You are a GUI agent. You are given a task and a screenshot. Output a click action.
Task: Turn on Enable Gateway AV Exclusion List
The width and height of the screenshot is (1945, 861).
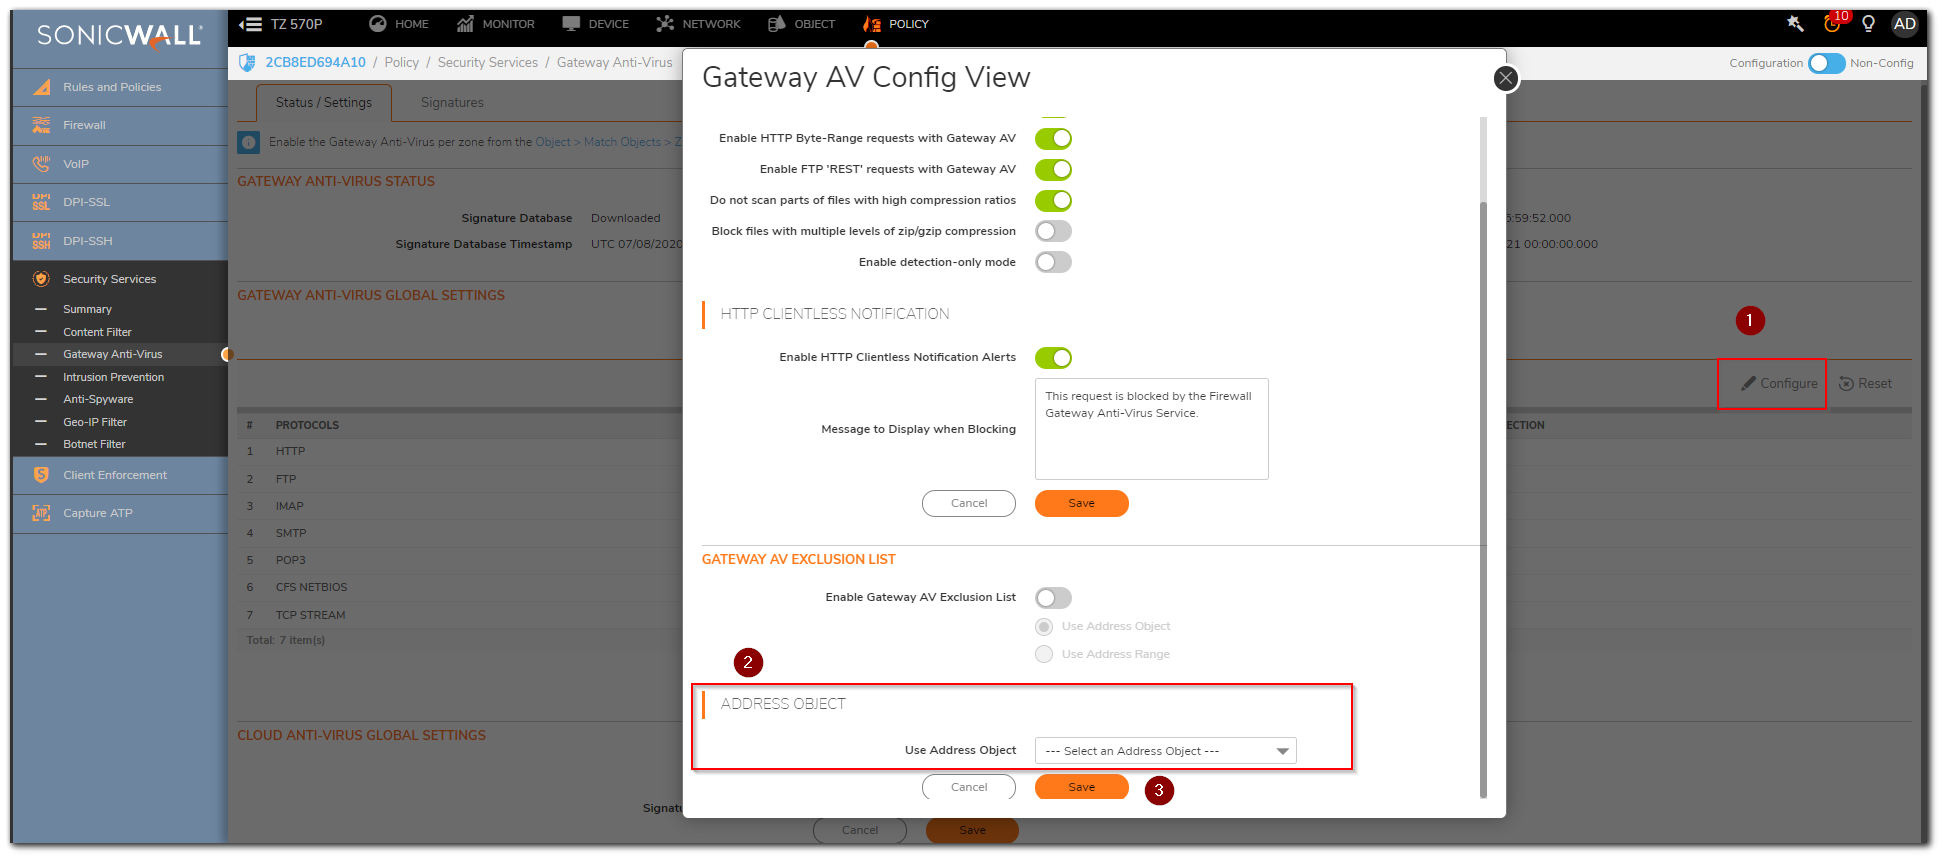(1053, 598)
